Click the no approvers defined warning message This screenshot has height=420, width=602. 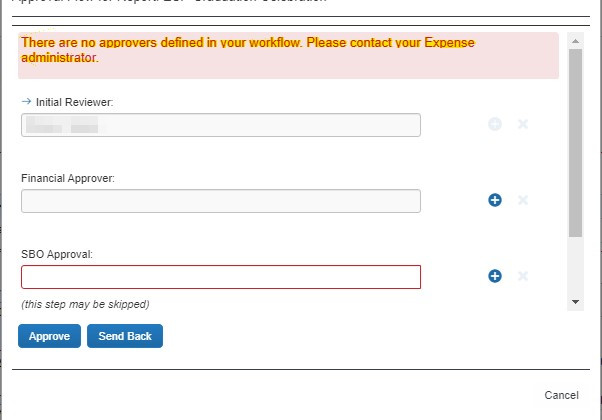click(248, 50)
